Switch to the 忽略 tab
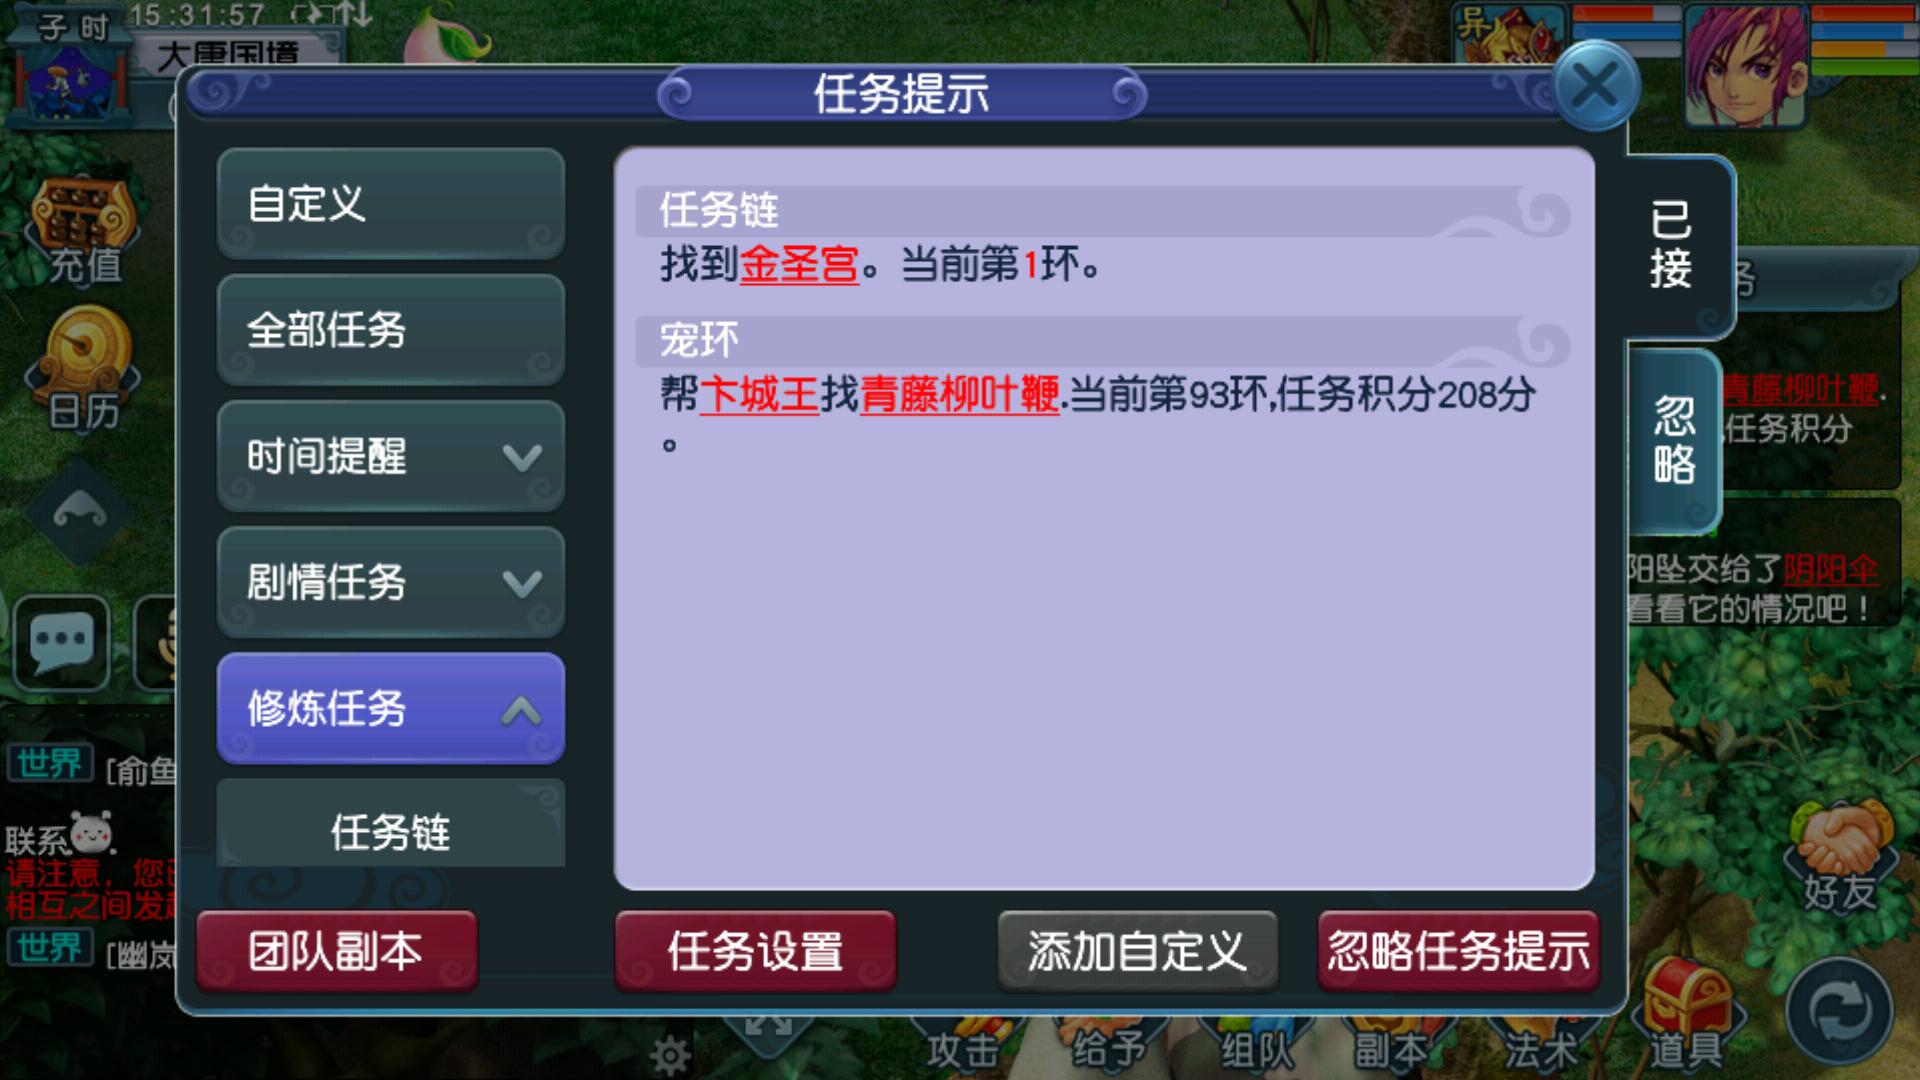 tap(1674, 441)
